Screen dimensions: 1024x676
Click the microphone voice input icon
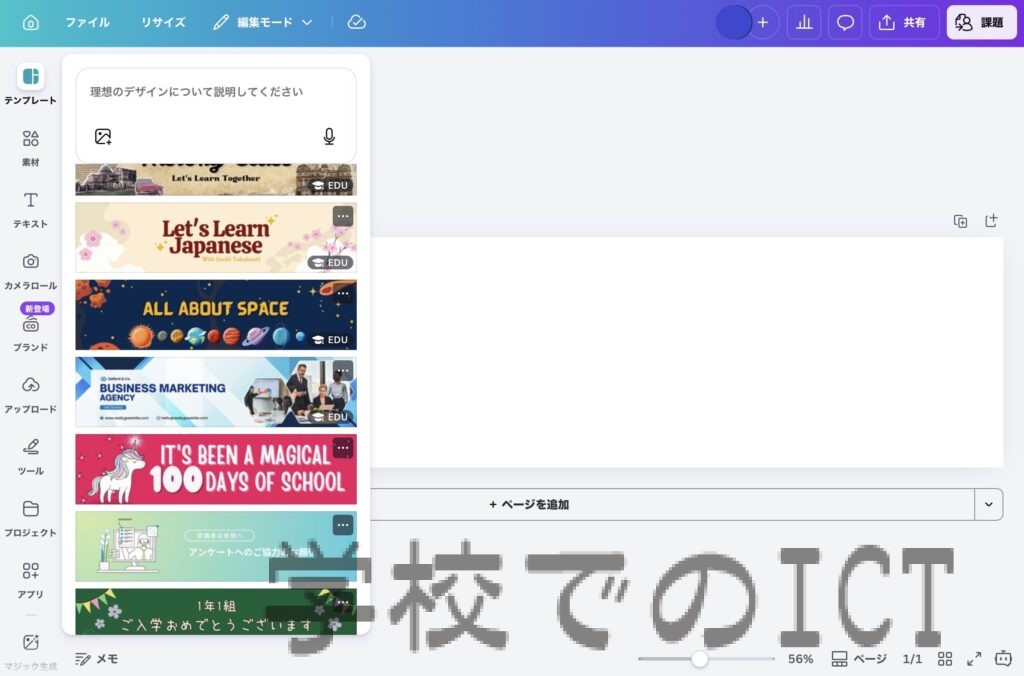329,137
